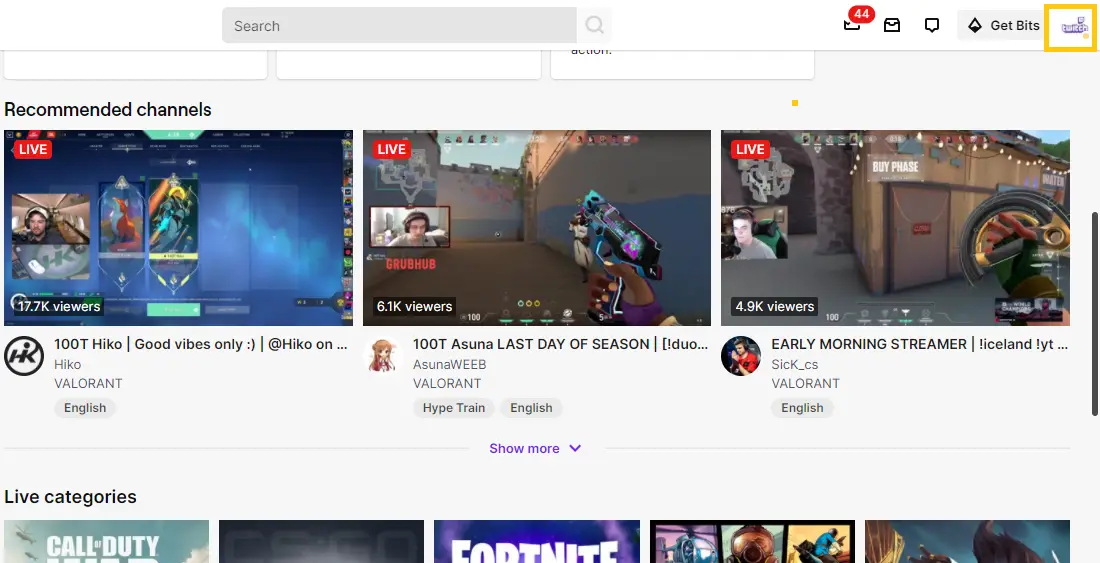Click Hiko's channel avatar logo

click(x=24, y=356)
